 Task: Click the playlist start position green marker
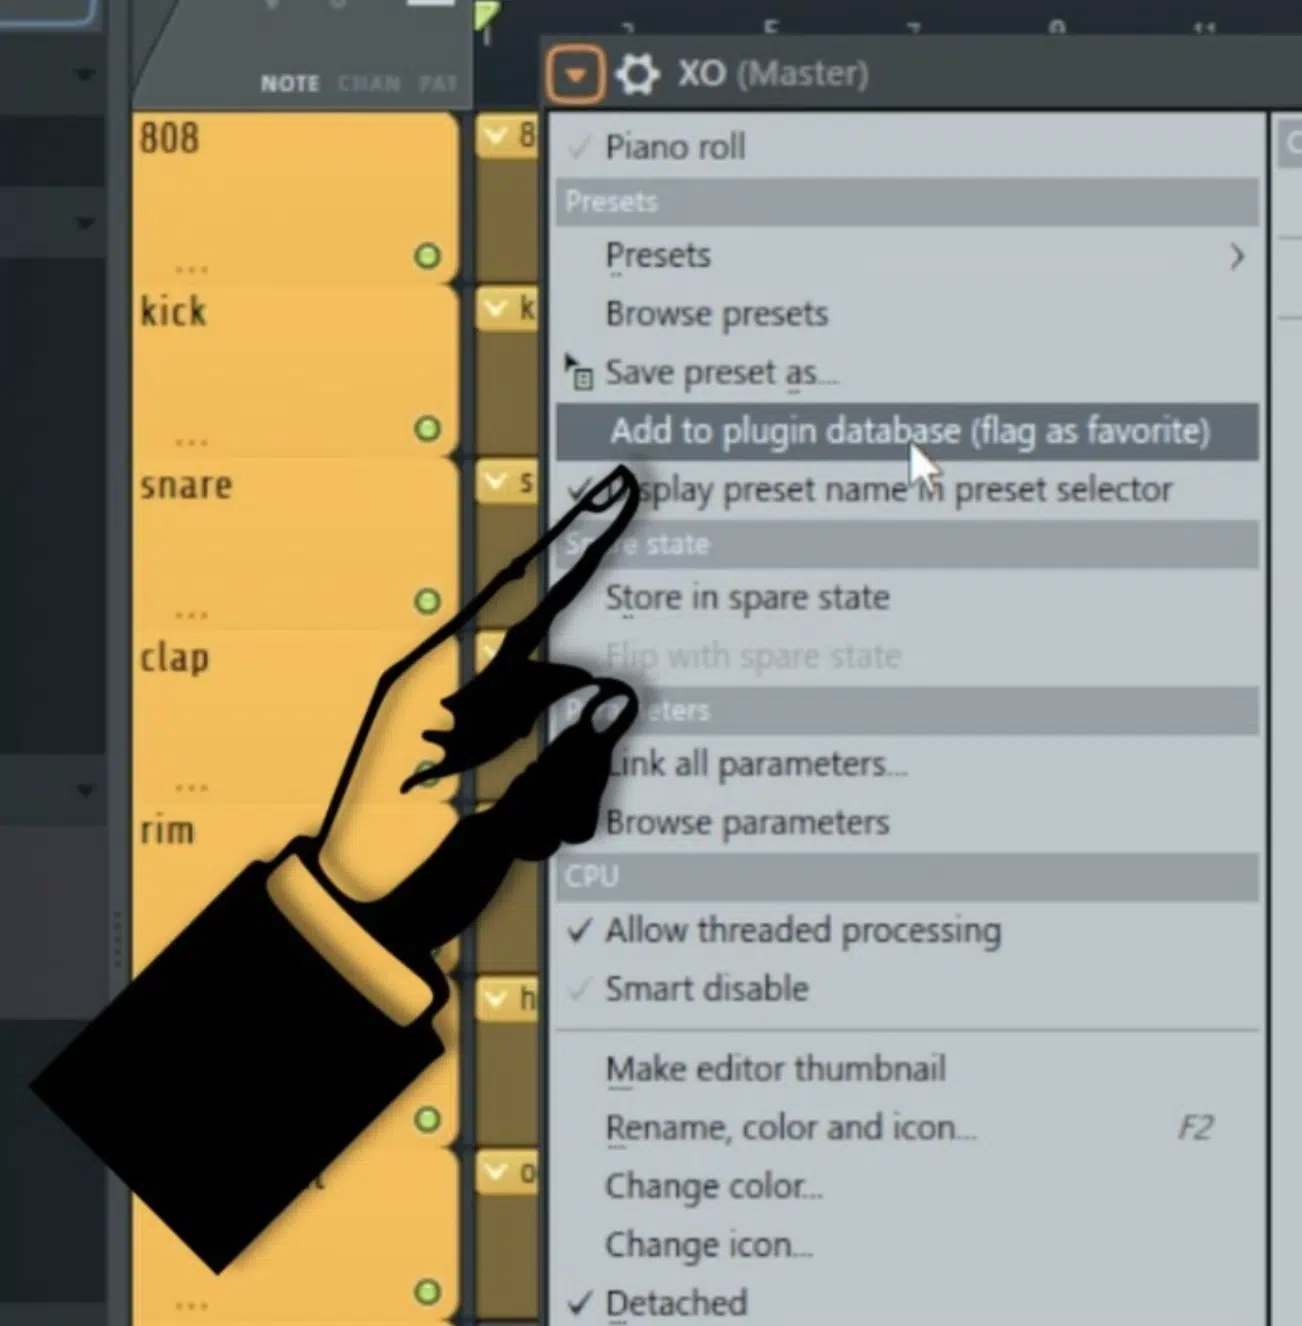coord(486,17)
